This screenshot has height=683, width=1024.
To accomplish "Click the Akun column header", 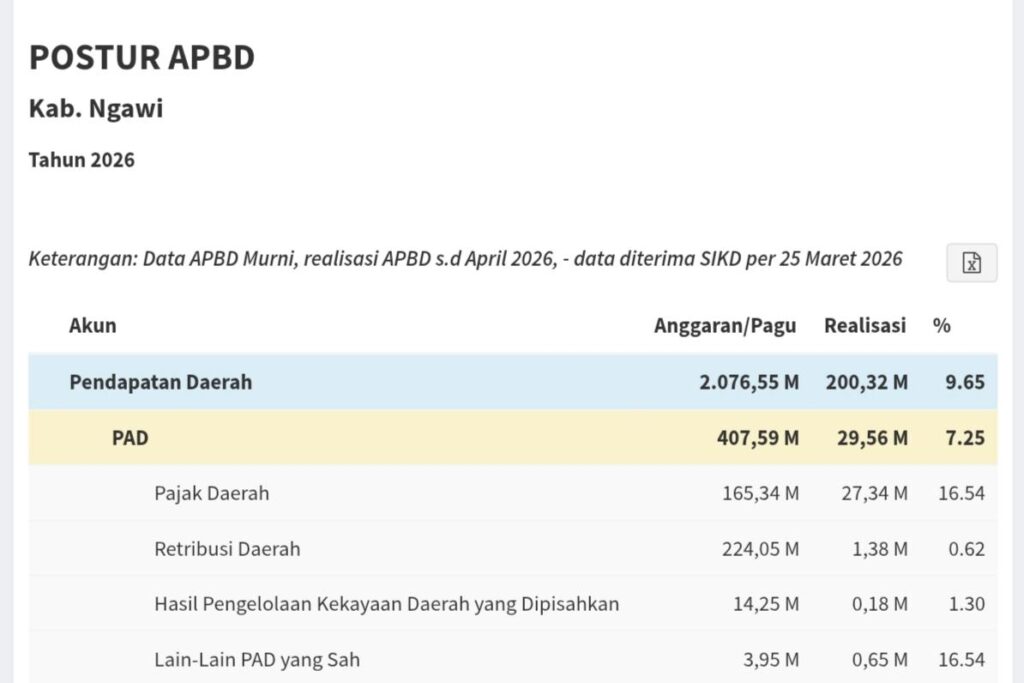I will pyautogui.click(x=93, y=325).
